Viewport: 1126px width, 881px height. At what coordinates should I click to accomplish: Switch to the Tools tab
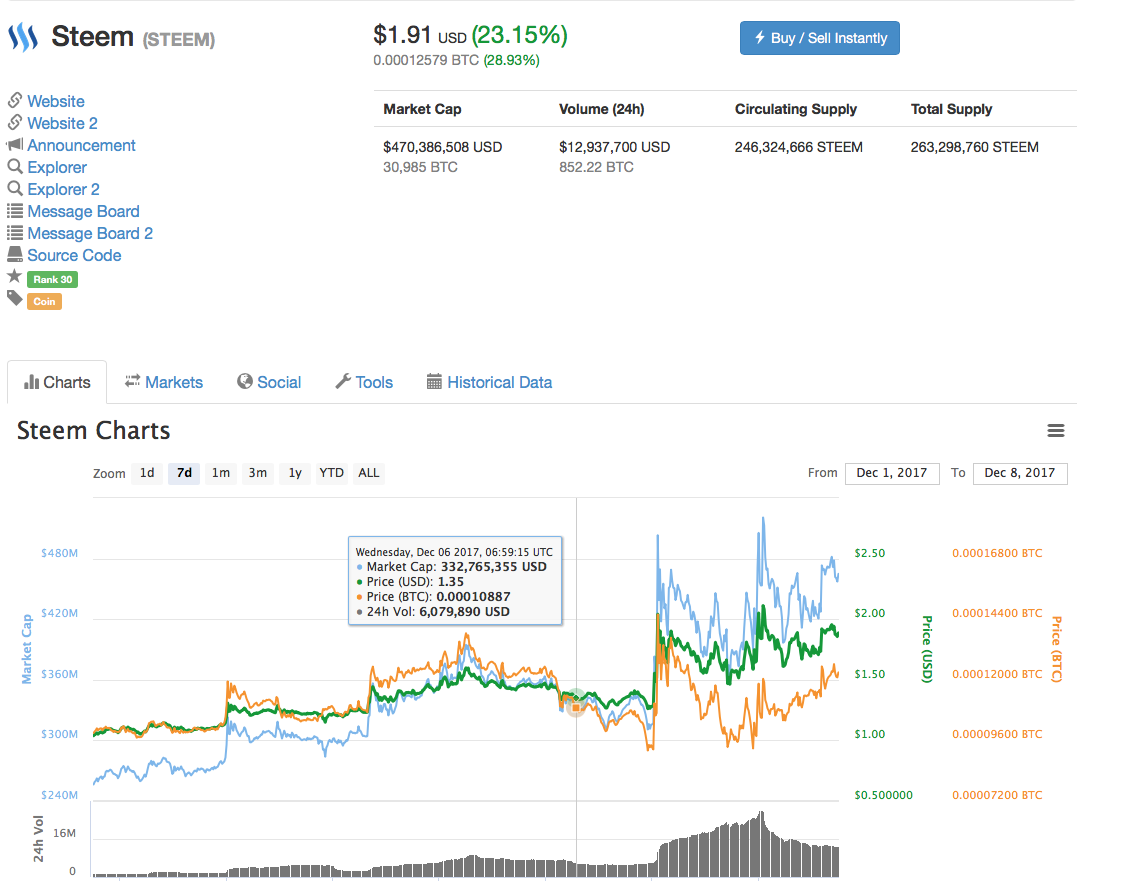[364, 382]
